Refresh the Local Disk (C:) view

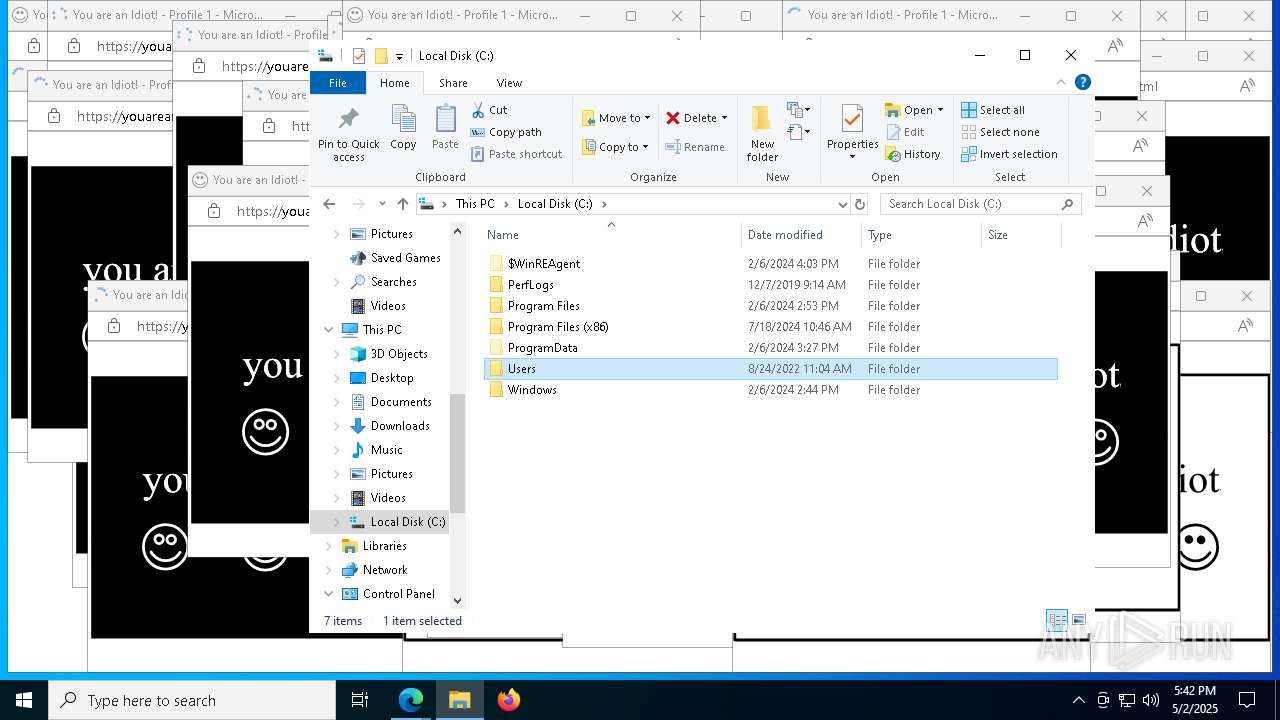click(860, 204)
